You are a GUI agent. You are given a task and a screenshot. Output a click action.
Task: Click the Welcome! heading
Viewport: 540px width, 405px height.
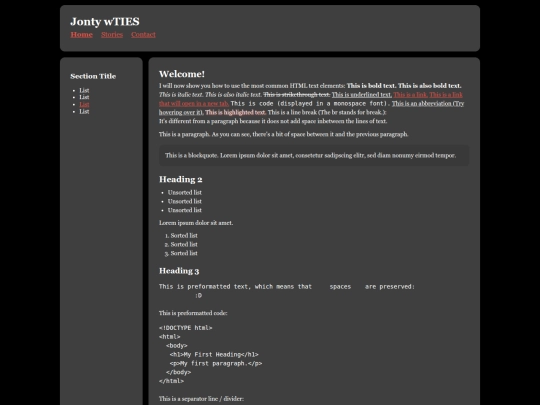coord(182,74)
